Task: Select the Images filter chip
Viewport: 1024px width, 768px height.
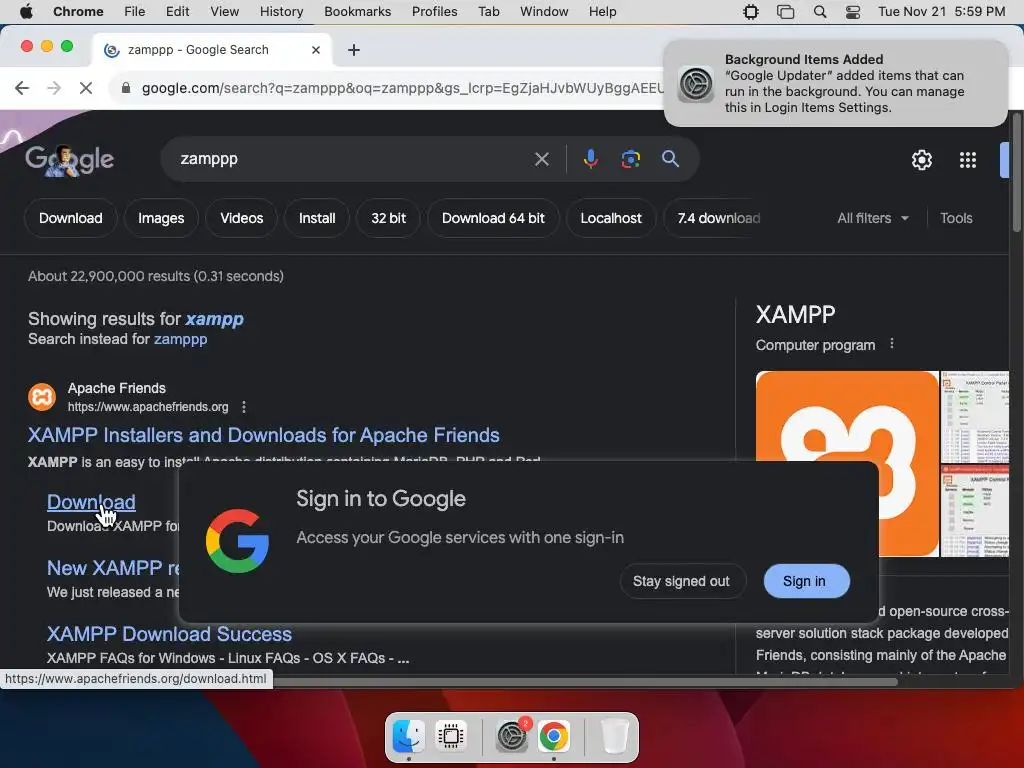Action: click(x=161, y=218)
